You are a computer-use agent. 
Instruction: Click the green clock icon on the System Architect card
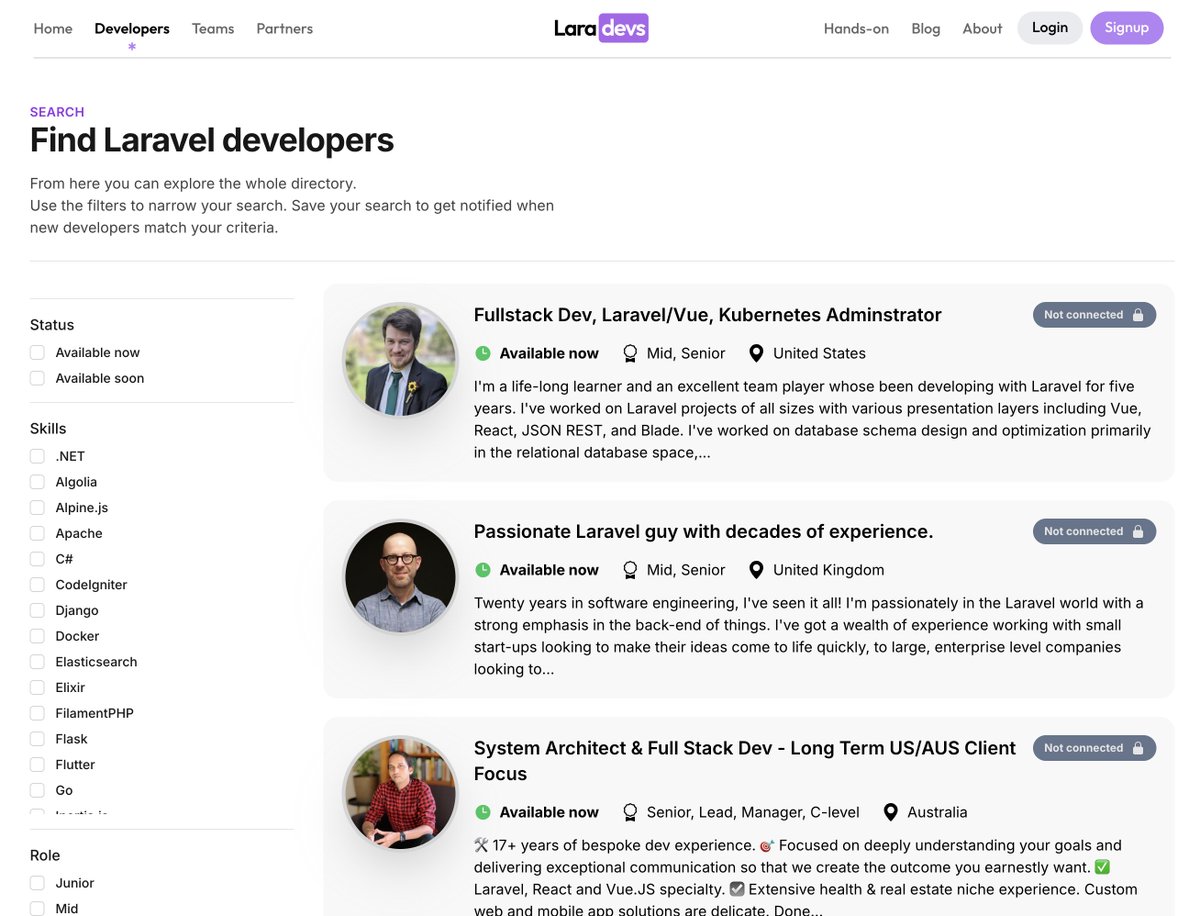coord(483,812)
